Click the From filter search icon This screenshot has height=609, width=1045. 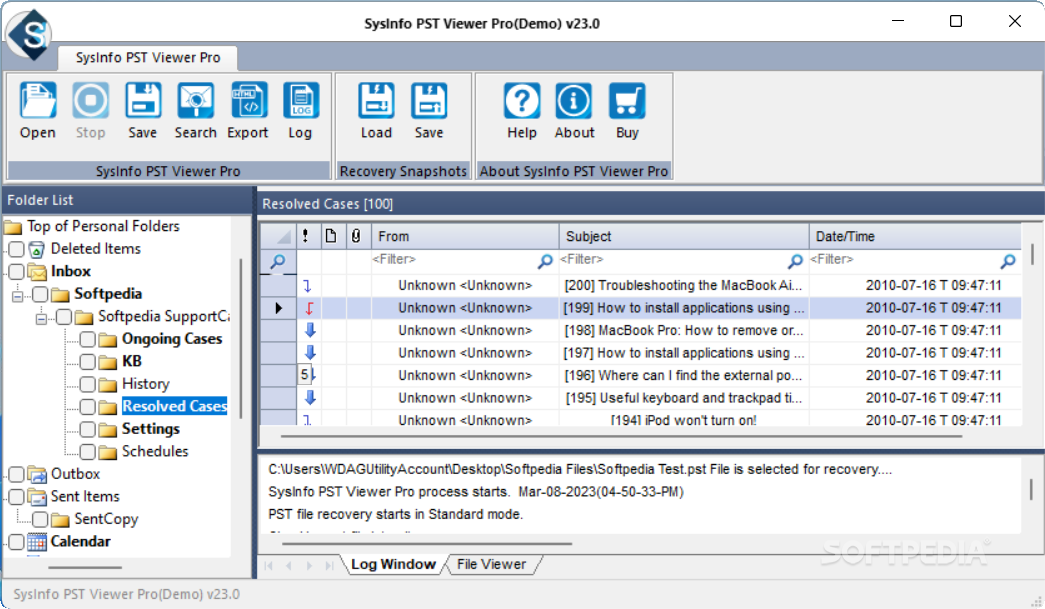[545, 261]
